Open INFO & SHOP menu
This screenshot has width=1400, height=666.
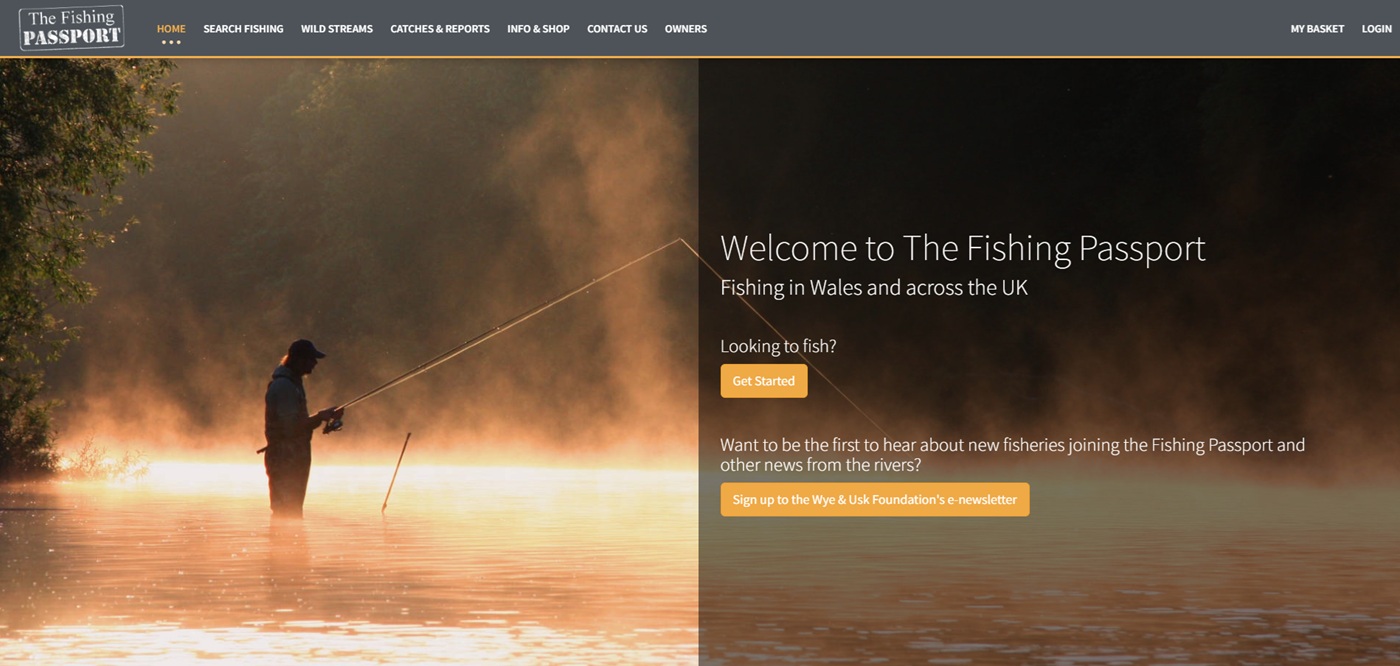538,29
